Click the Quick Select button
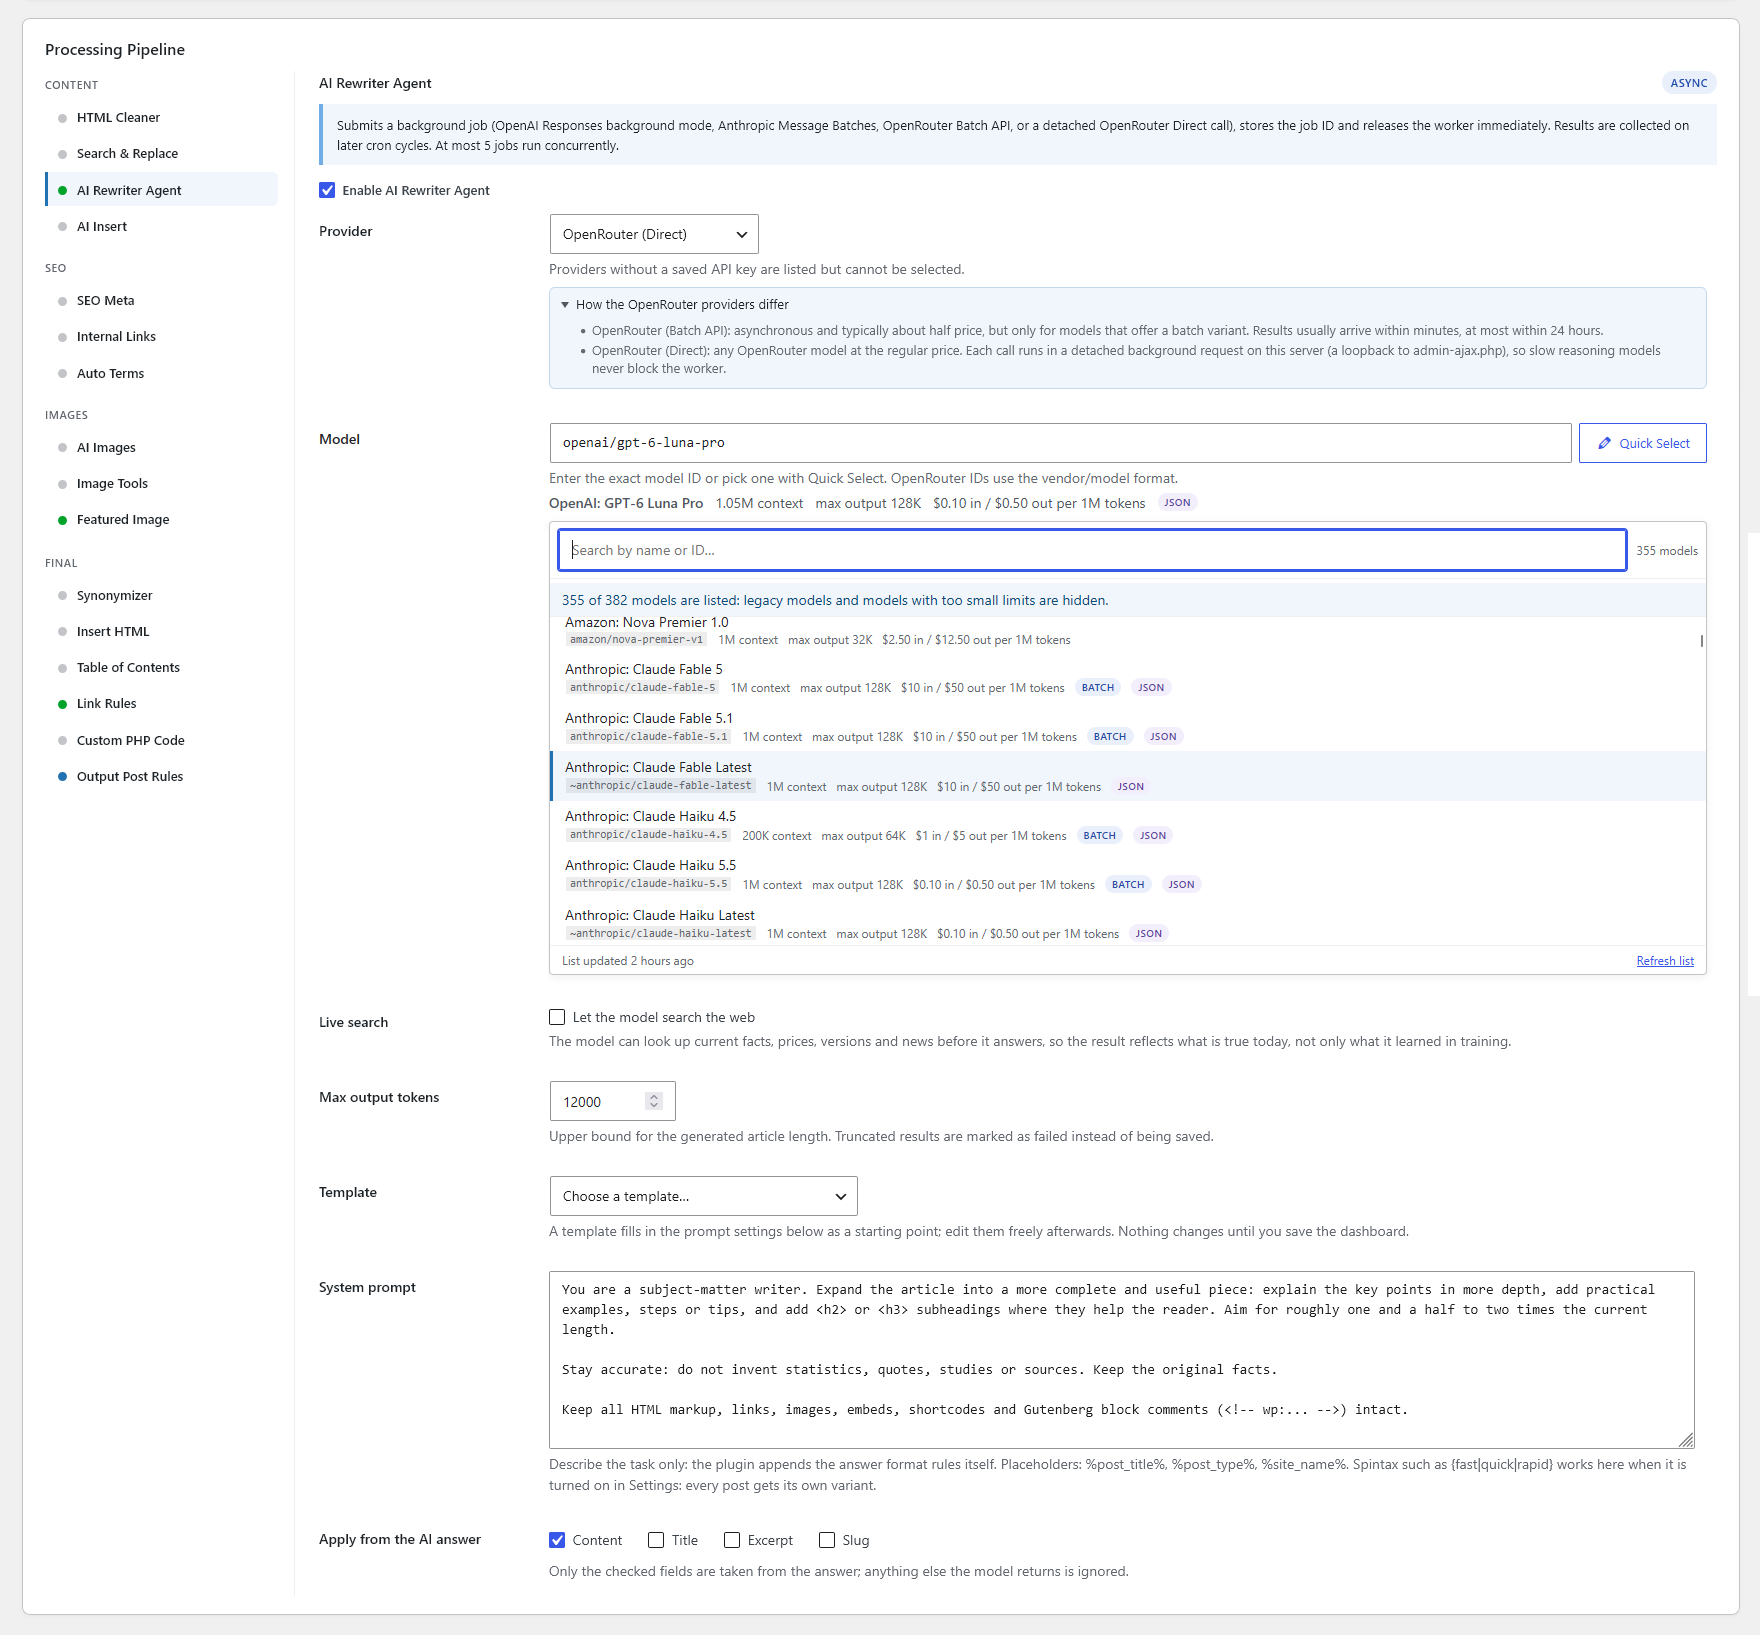1760x1635 pixels. [x=1642, y=443]
